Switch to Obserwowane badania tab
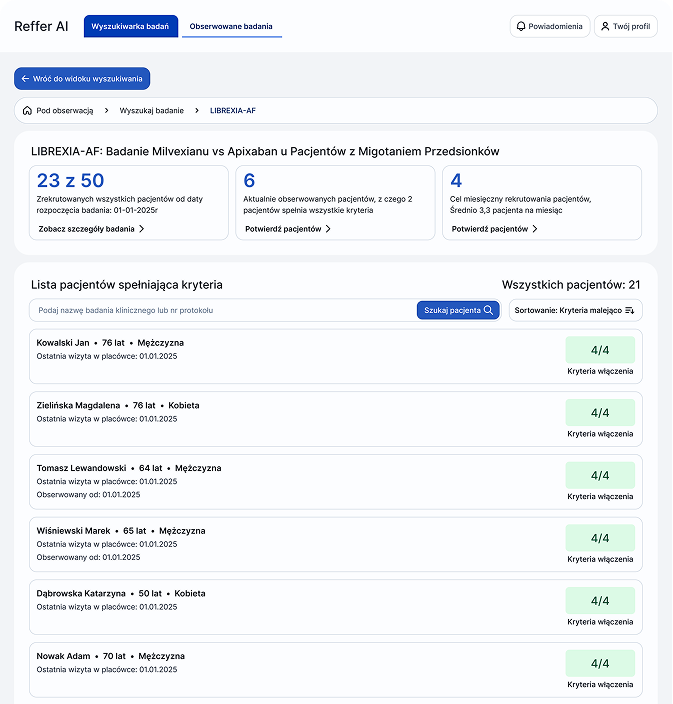 click(231, 26)
